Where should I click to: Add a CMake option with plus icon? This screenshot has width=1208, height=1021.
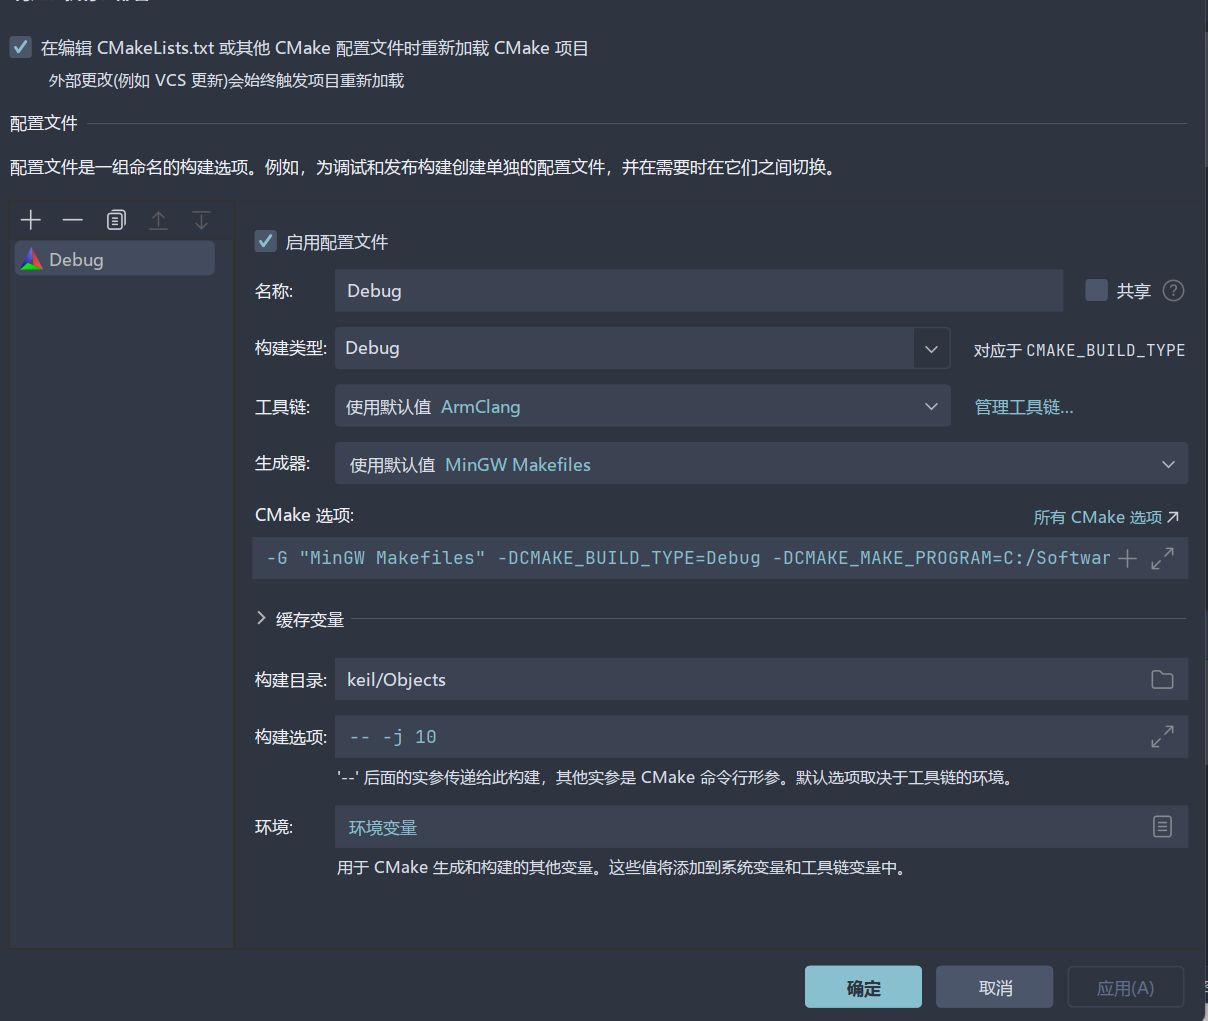(1127, 559)
